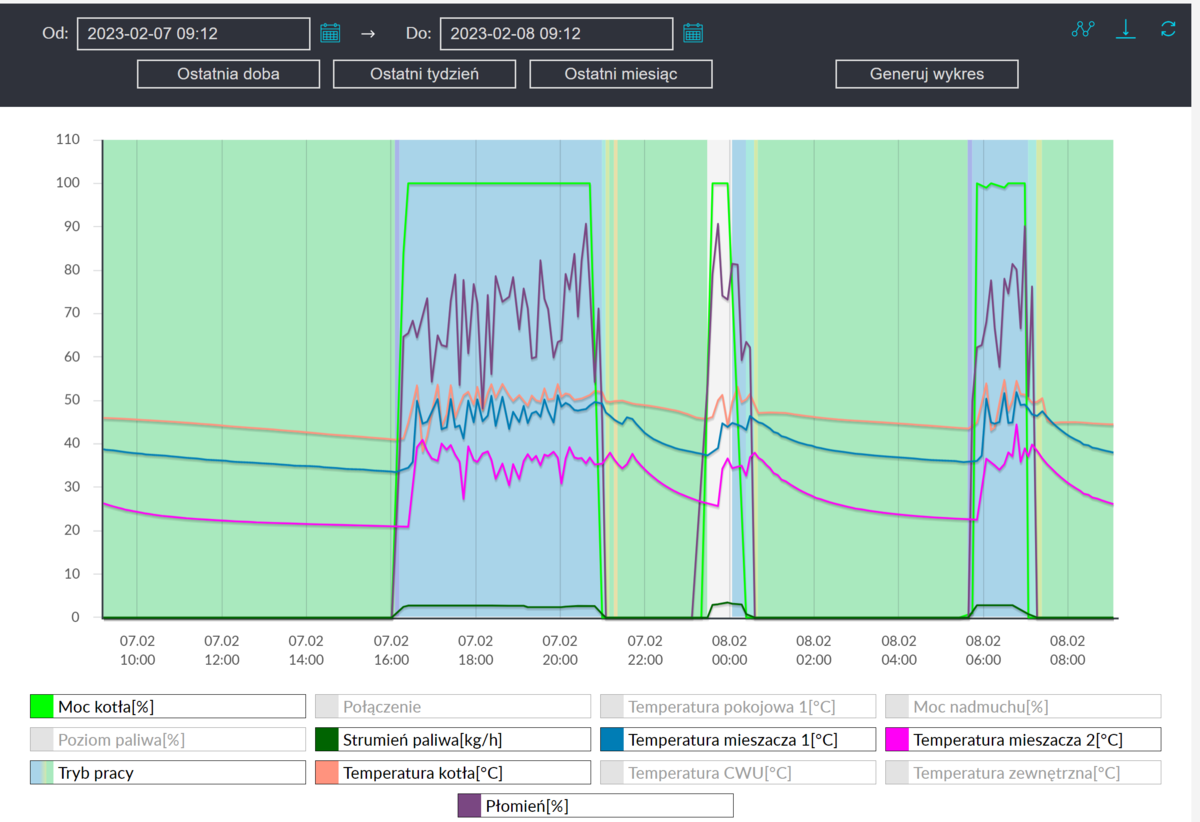Select the Ostatni tydzień range button
The height and width of the screenshot is (822, 1200).
424,74
